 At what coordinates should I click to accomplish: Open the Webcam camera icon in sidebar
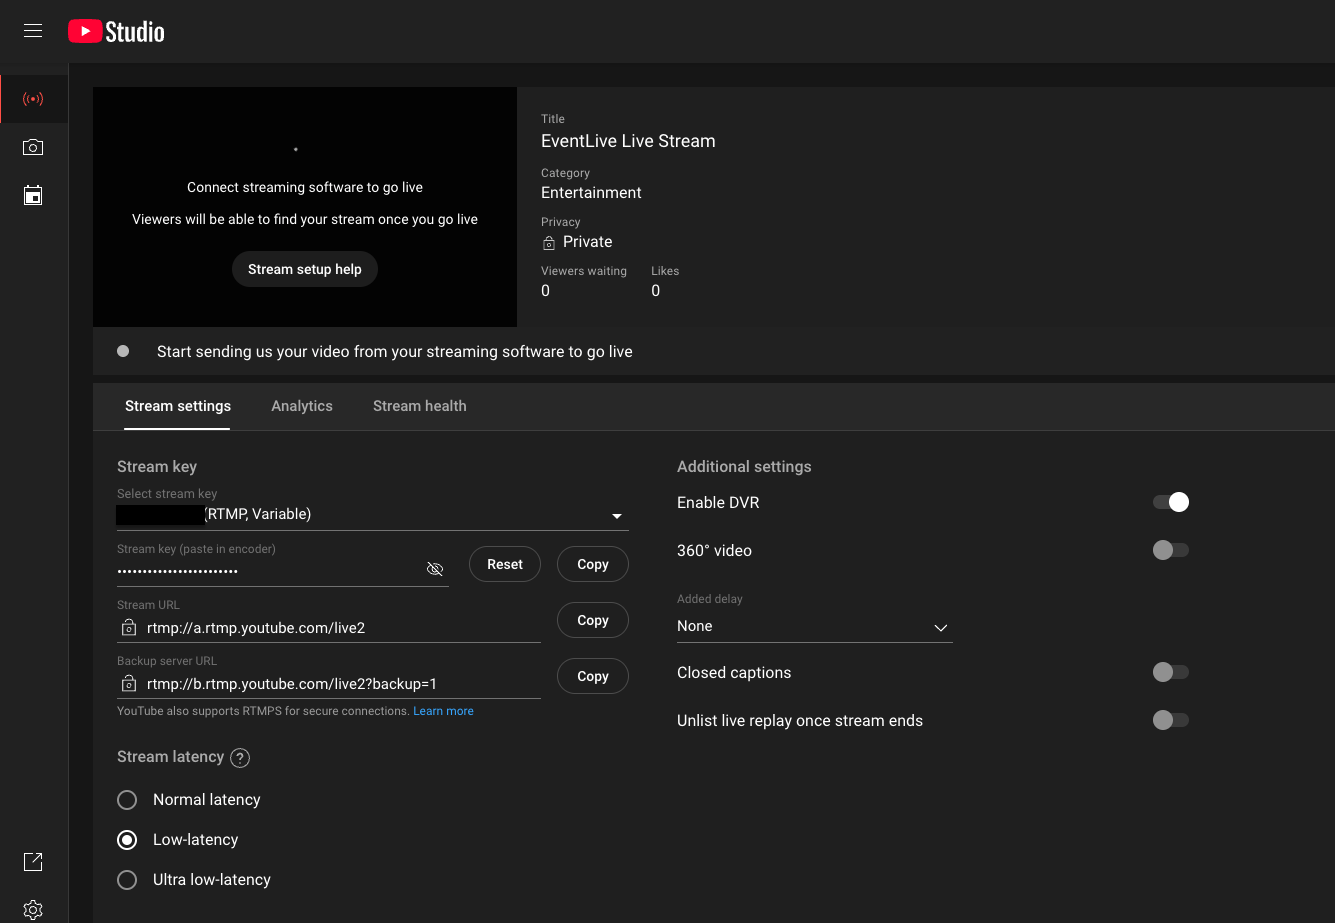pos(33,147)
